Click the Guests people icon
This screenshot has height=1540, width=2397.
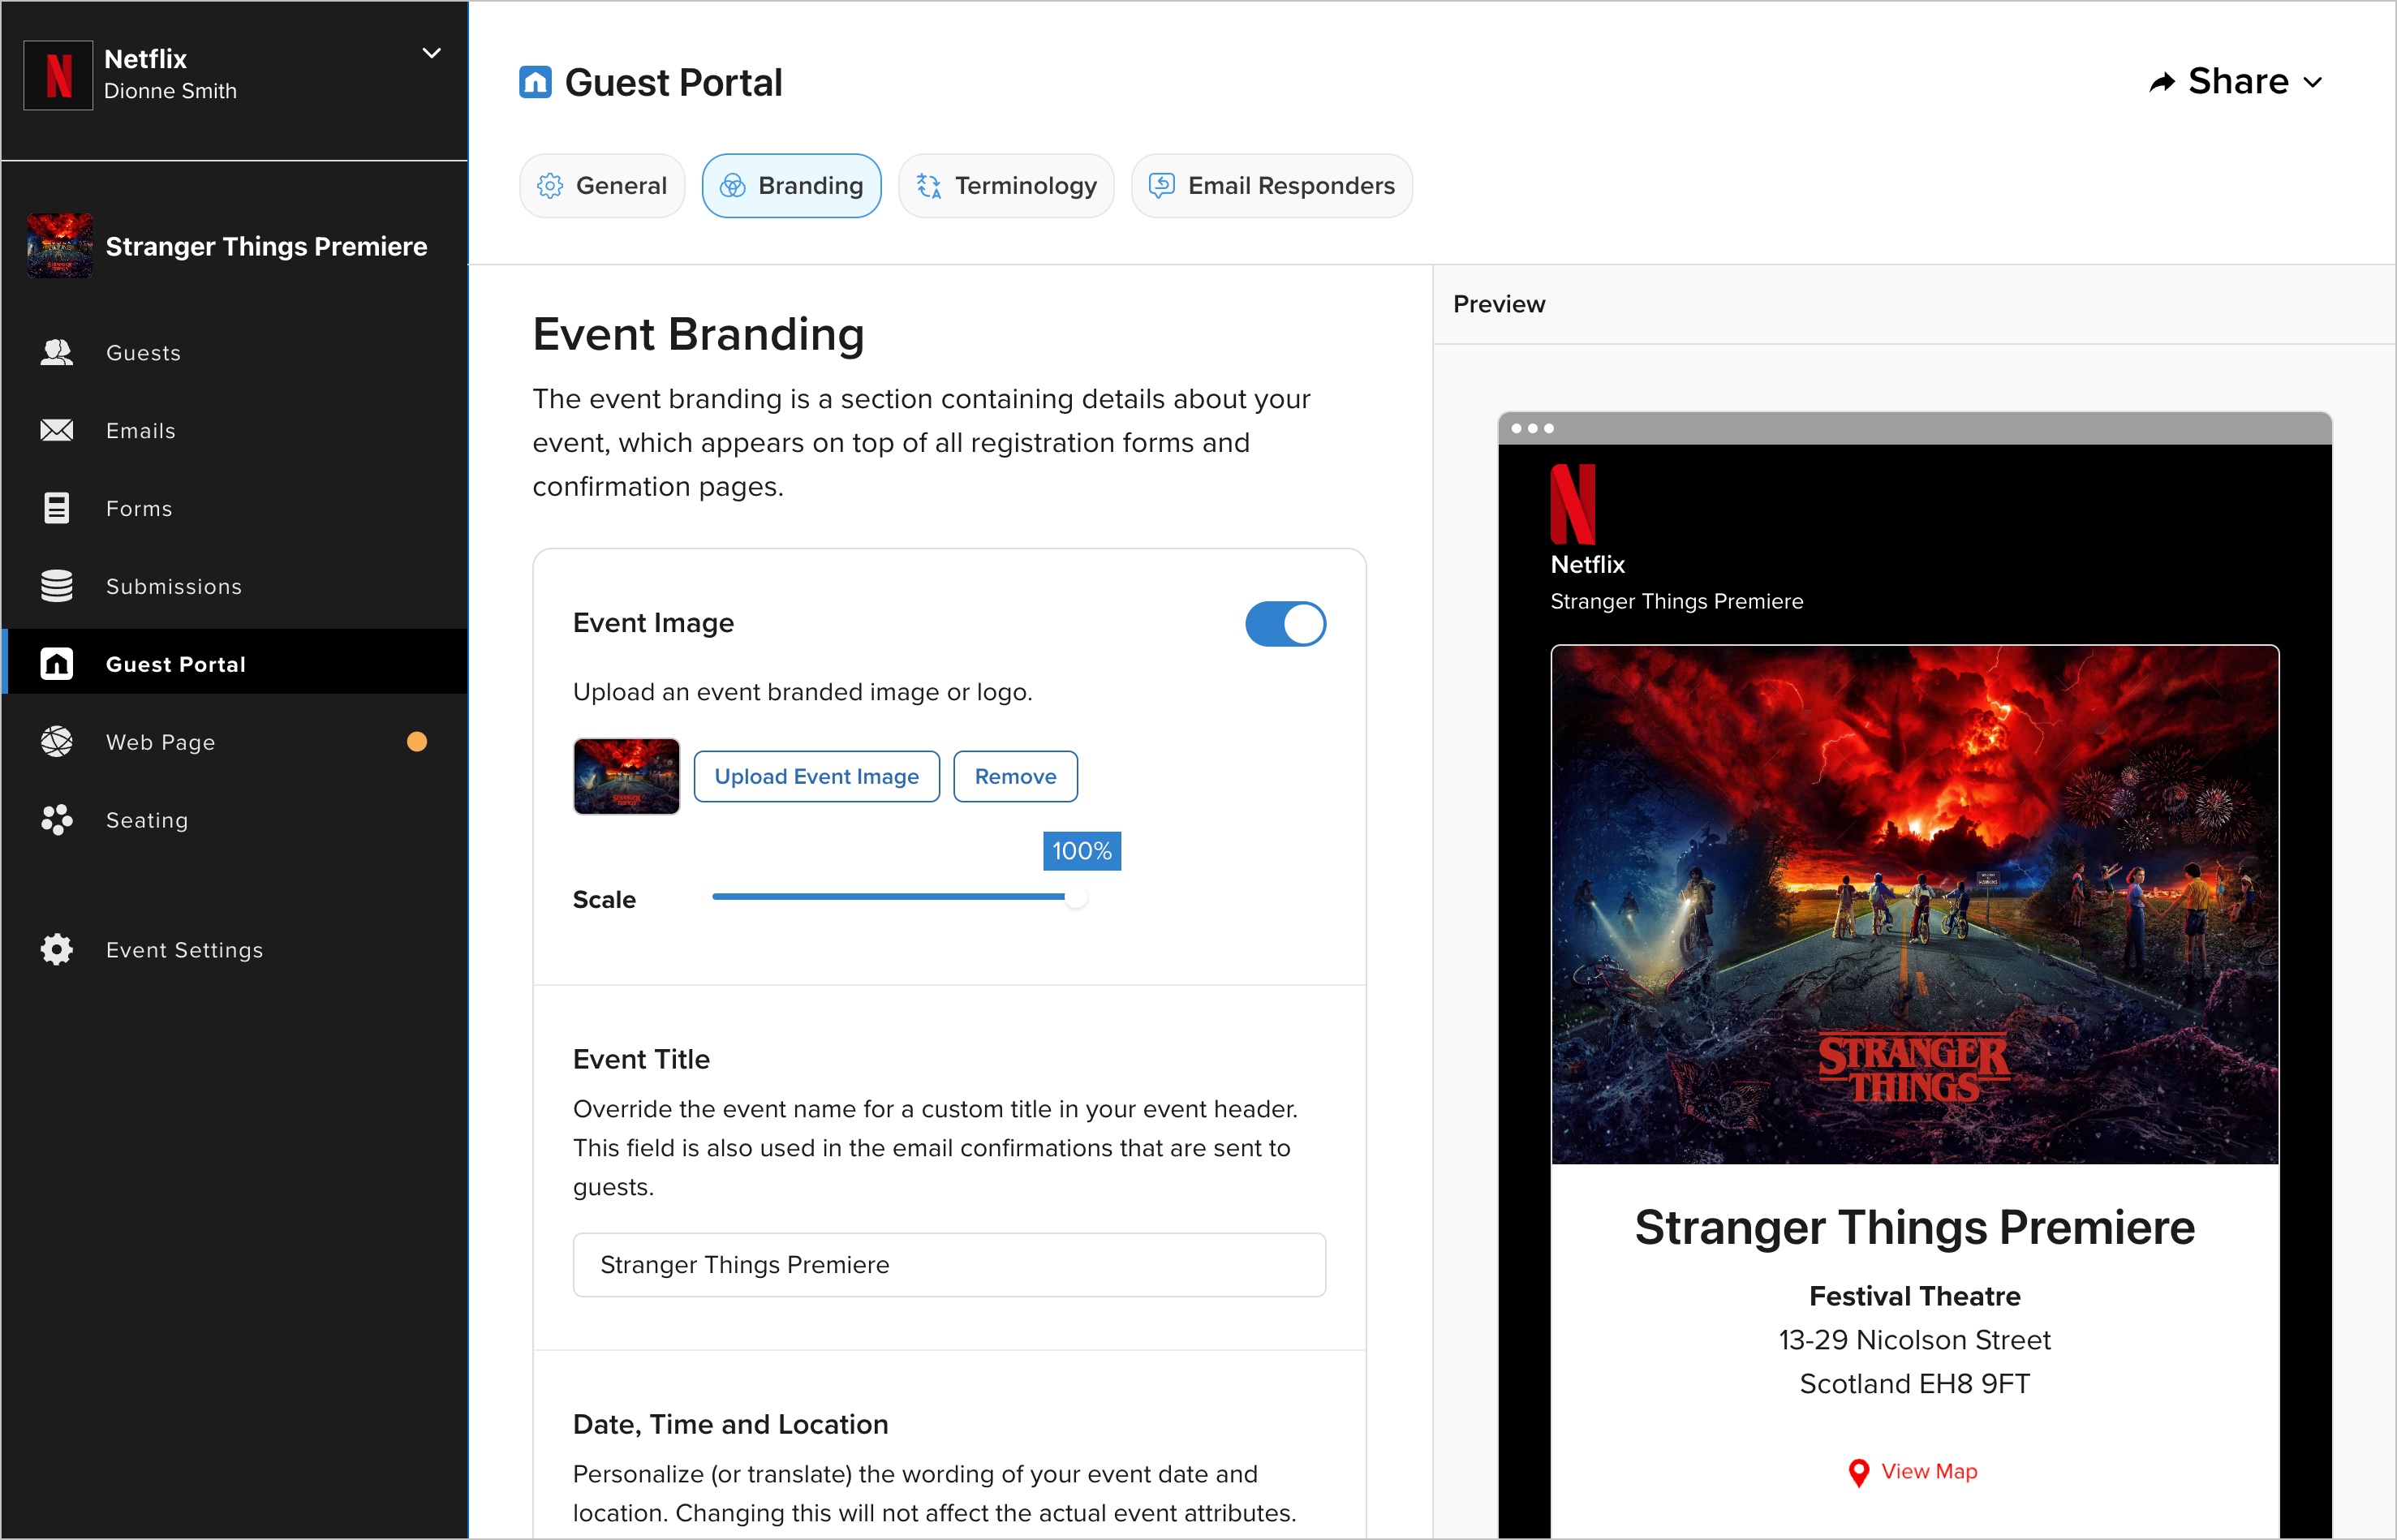click(57, 352)
